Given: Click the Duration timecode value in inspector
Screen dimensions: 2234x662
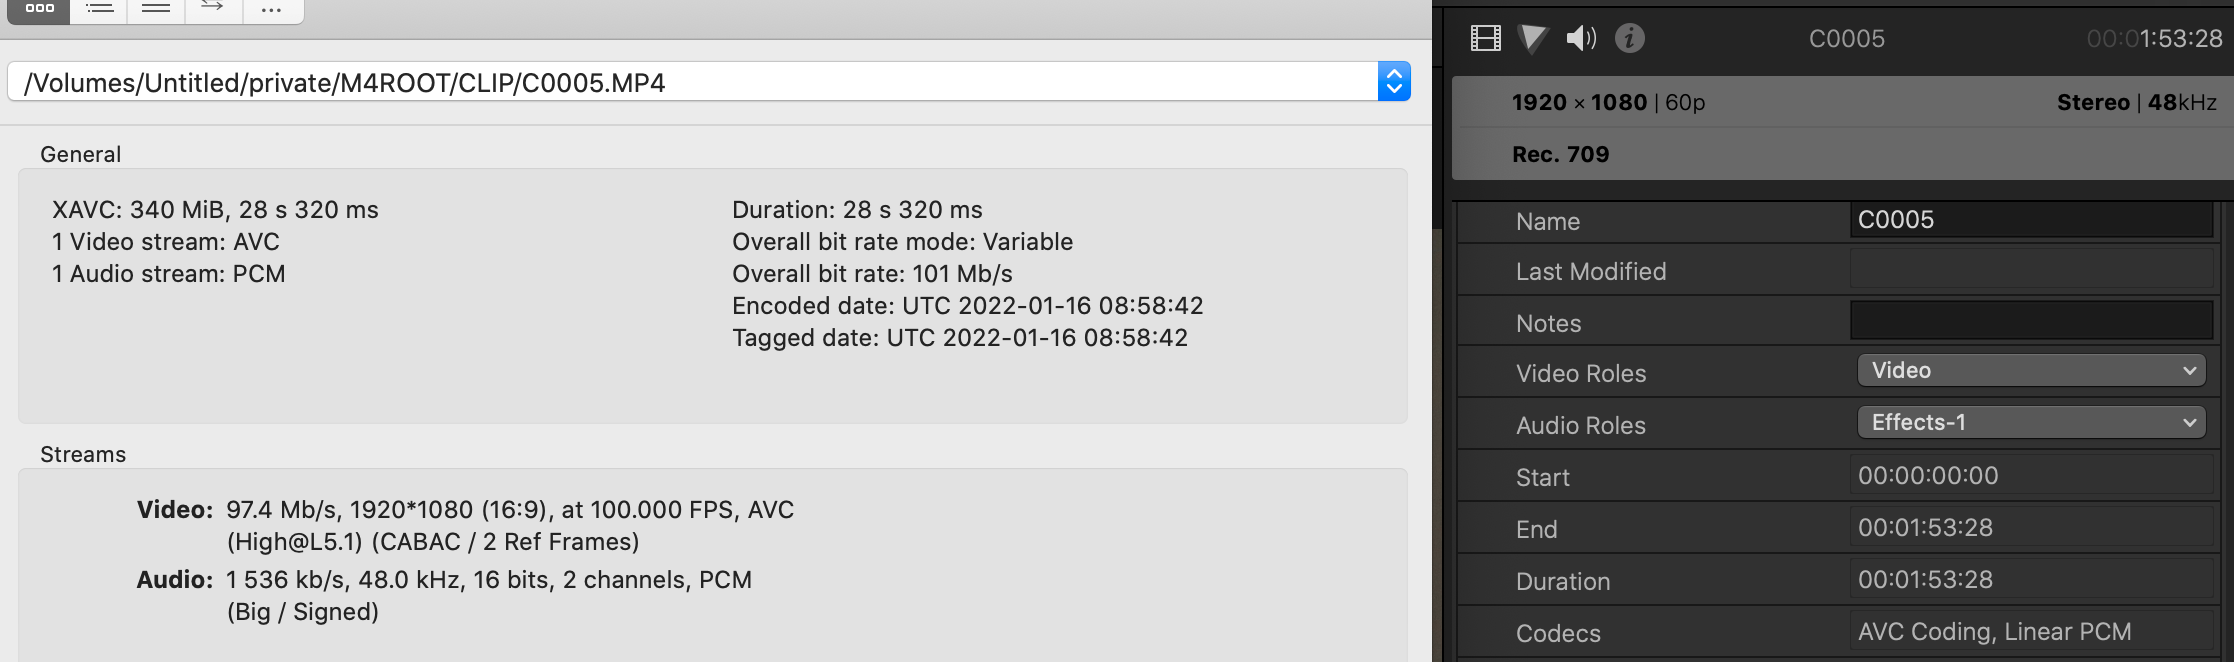Looking at the screenshot, I should (1925, 580).
